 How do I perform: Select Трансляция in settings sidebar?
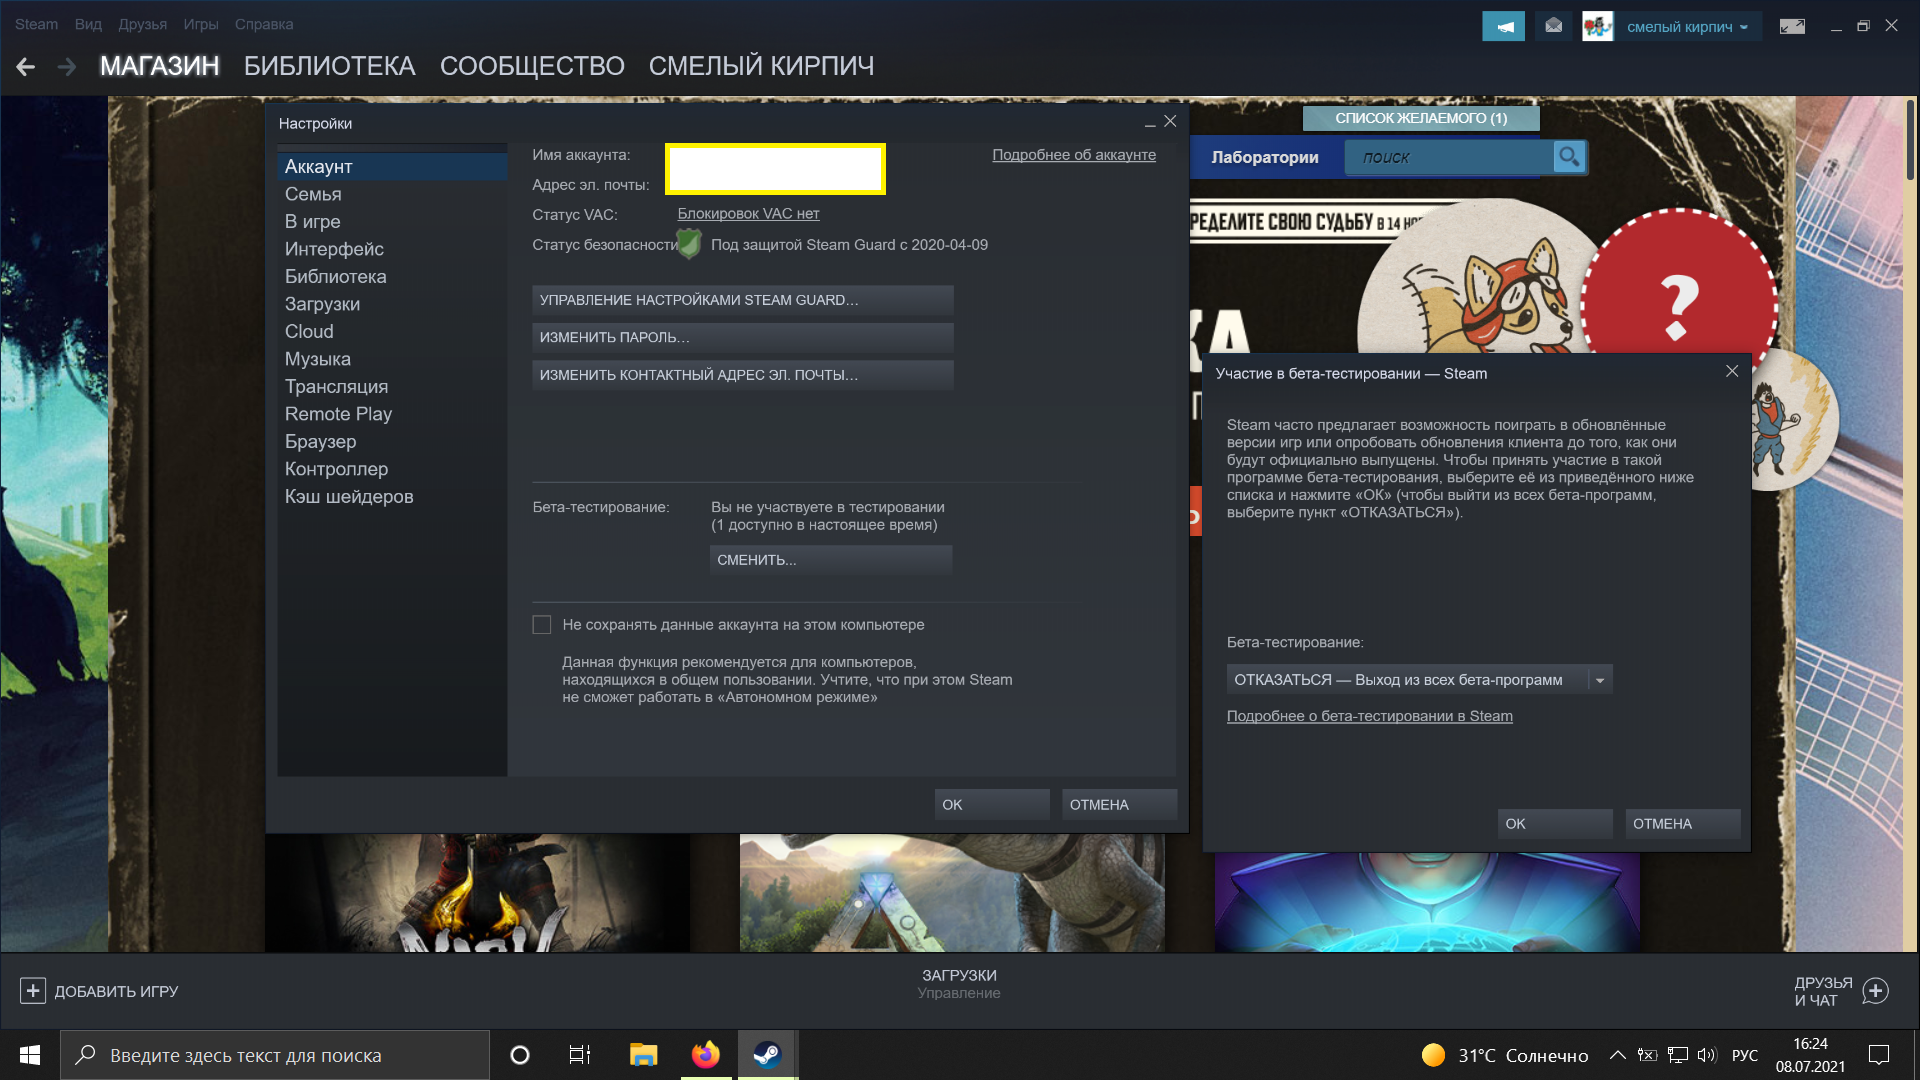pyautogui.click(x=392, y=387)
